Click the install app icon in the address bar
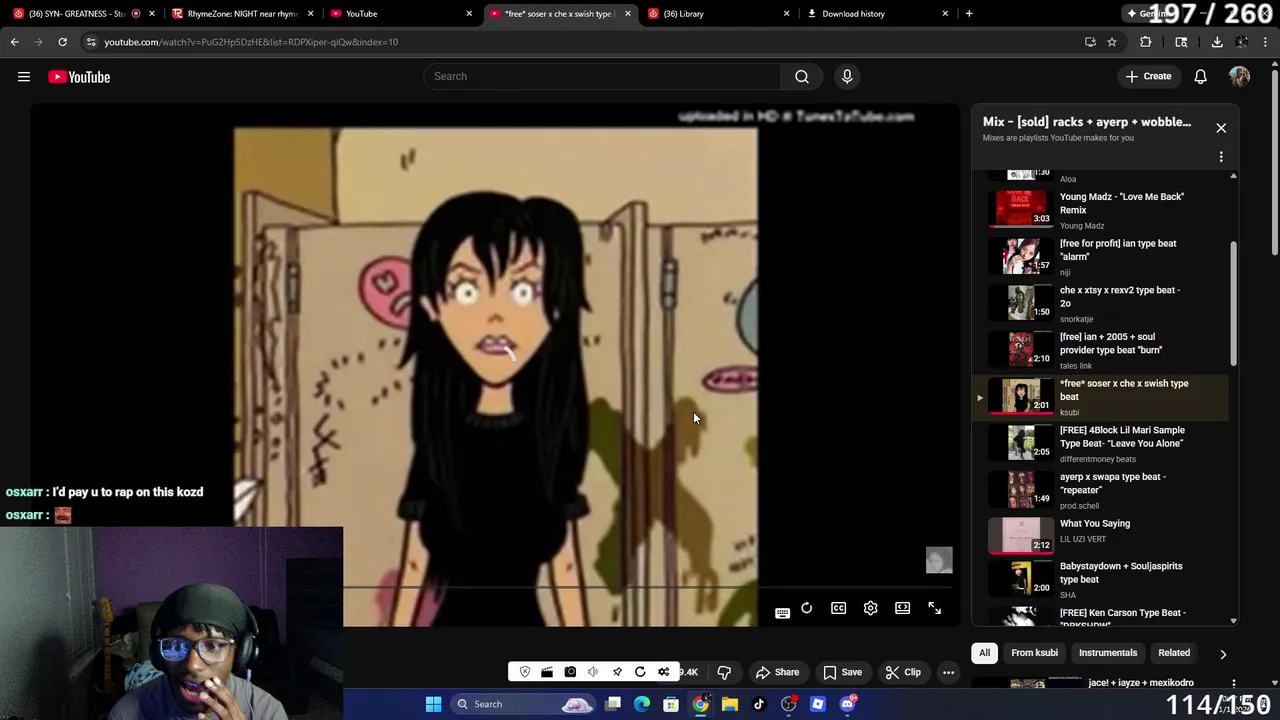 [1090, 42]
